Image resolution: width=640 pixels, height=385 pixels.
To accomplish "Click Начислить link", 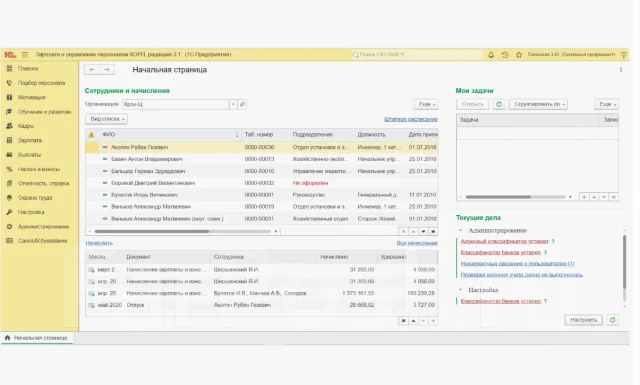I will 99,243.
